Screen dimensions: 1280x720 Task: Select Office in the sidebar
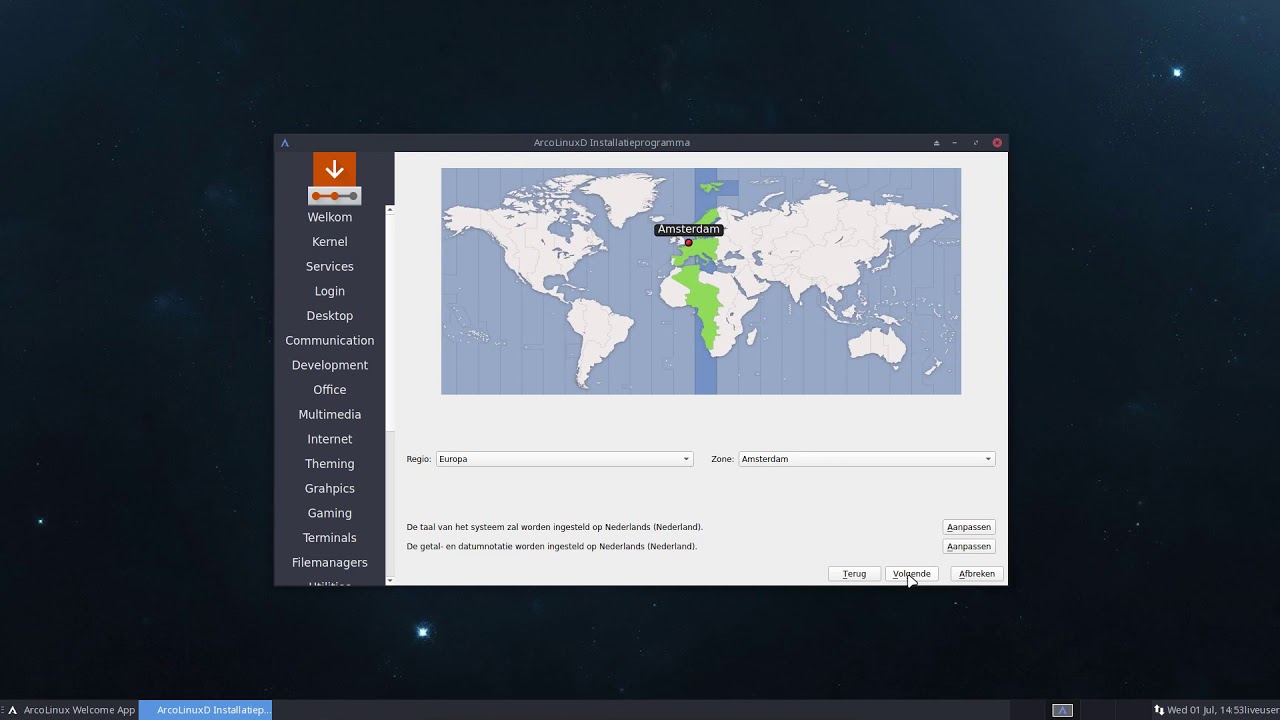[330, 390]
